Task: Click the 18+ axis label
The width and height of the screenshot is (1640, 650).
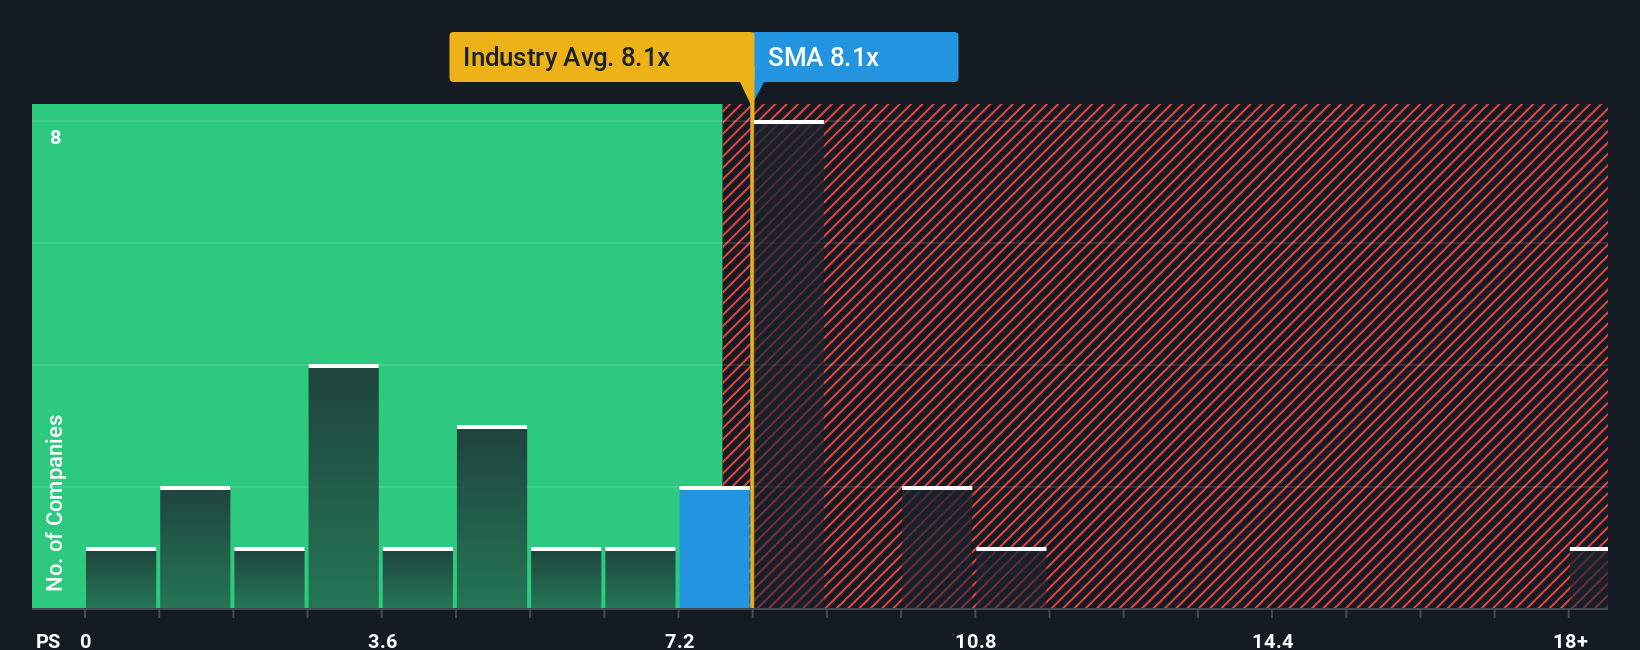Action: coord(1570,640)
